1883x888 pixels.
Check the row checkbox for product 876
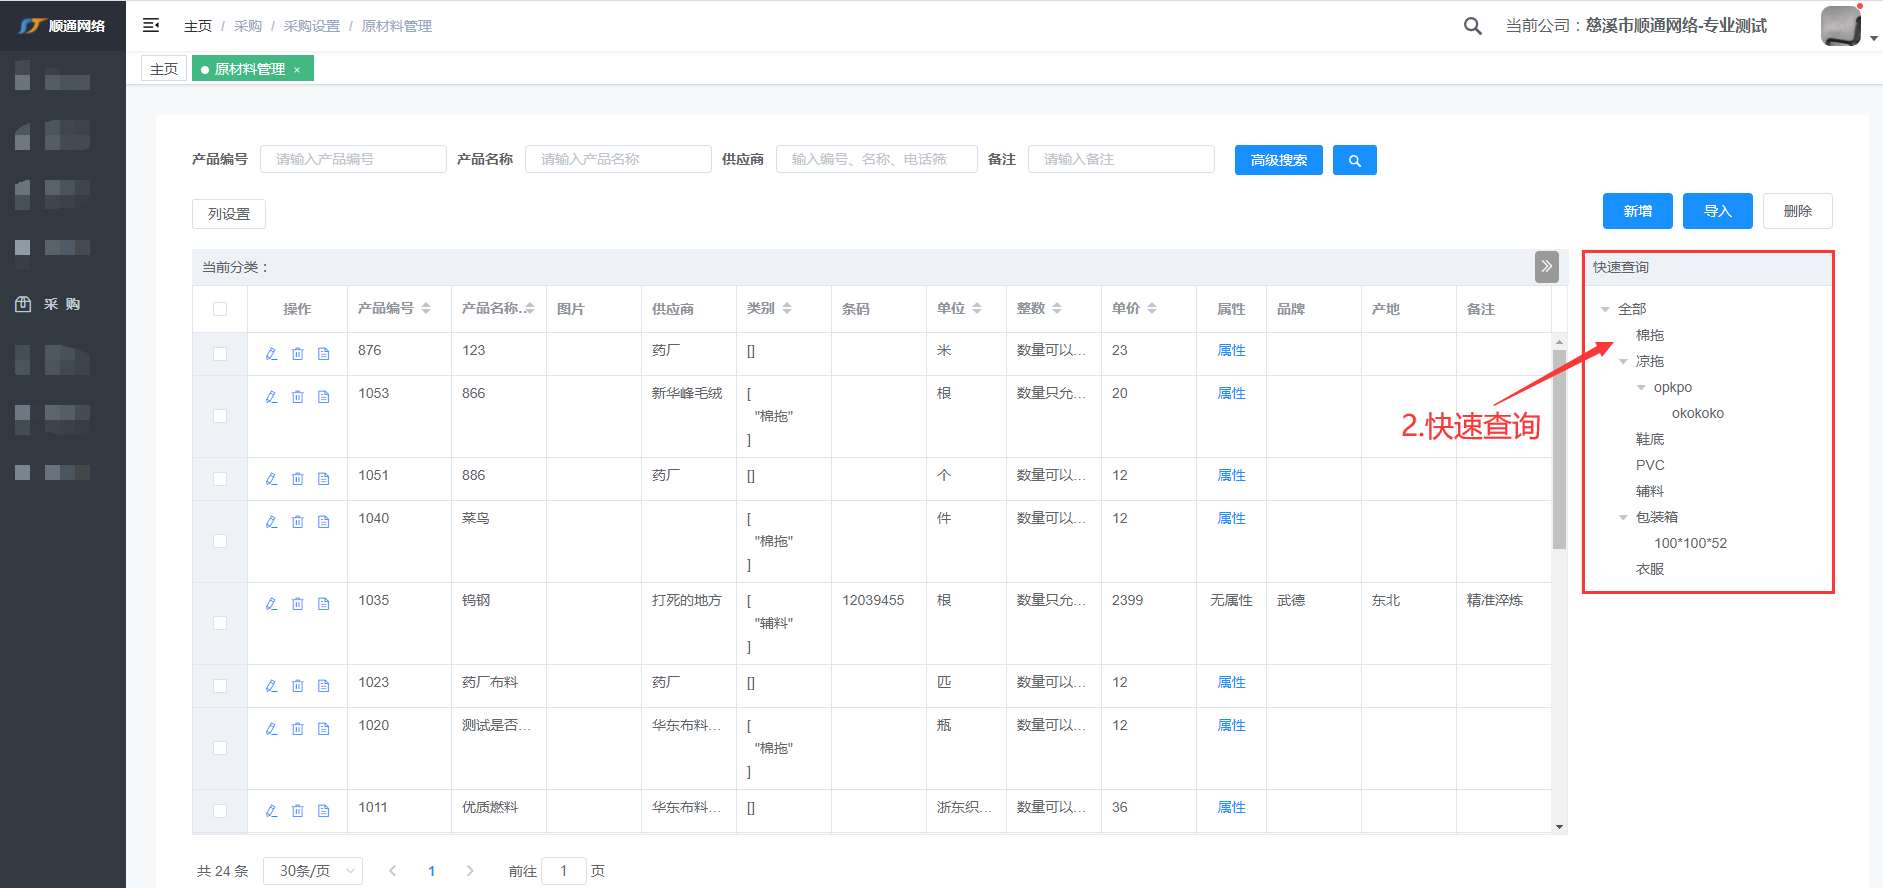220,354
